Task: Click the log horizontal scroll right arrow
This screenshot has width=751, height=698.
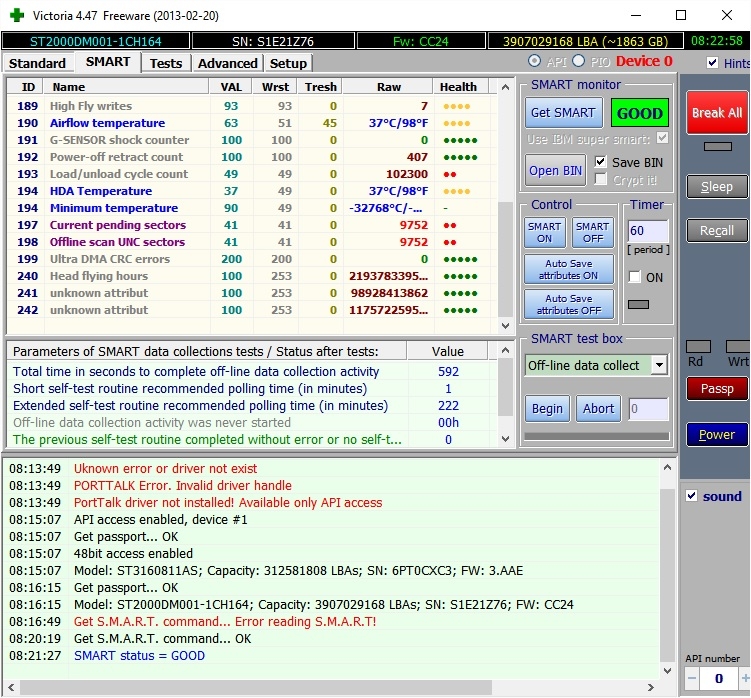Action: click(x=650, y=687)
